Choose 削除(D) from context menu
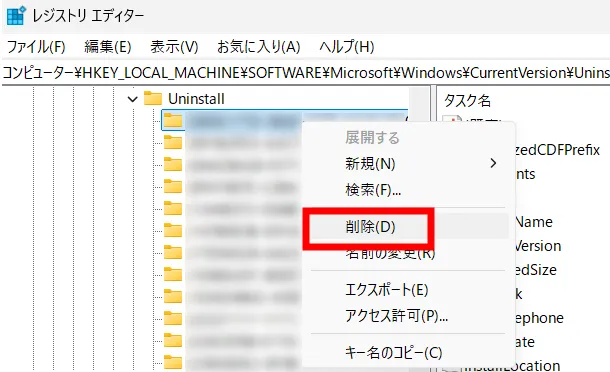610x372 pixels. (x=409, y=226)
